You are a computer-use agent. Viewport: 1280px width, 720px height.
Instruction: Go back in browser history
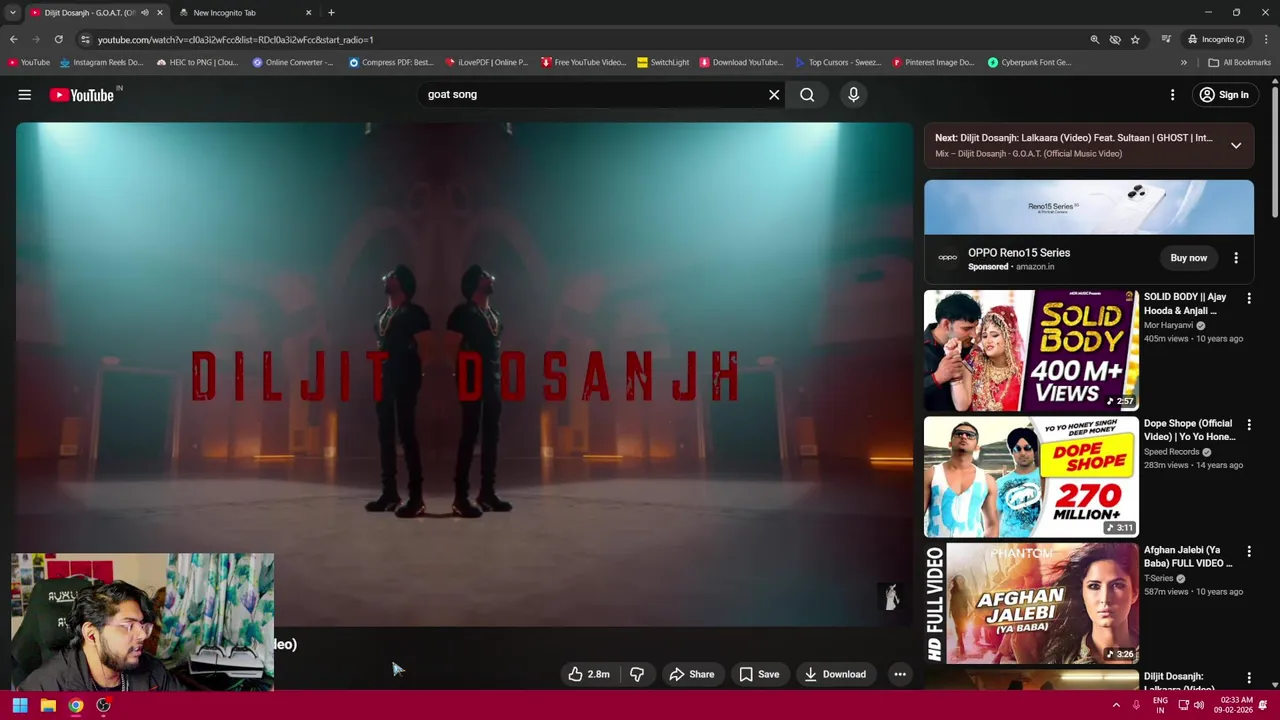(13, 39)
